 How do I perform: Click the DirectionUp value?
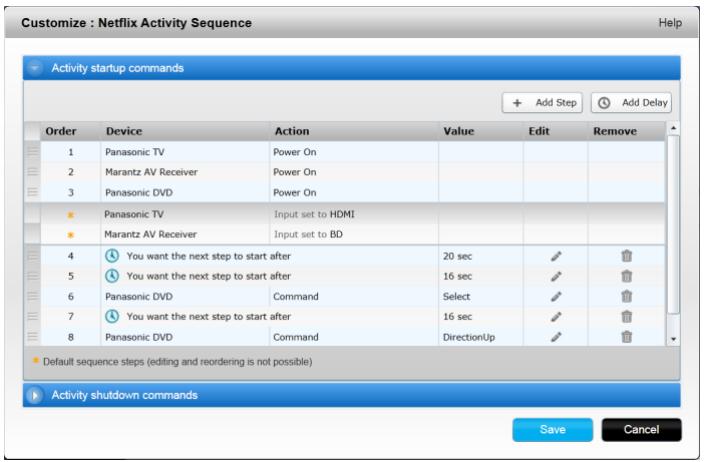click(x=469, y=337)
